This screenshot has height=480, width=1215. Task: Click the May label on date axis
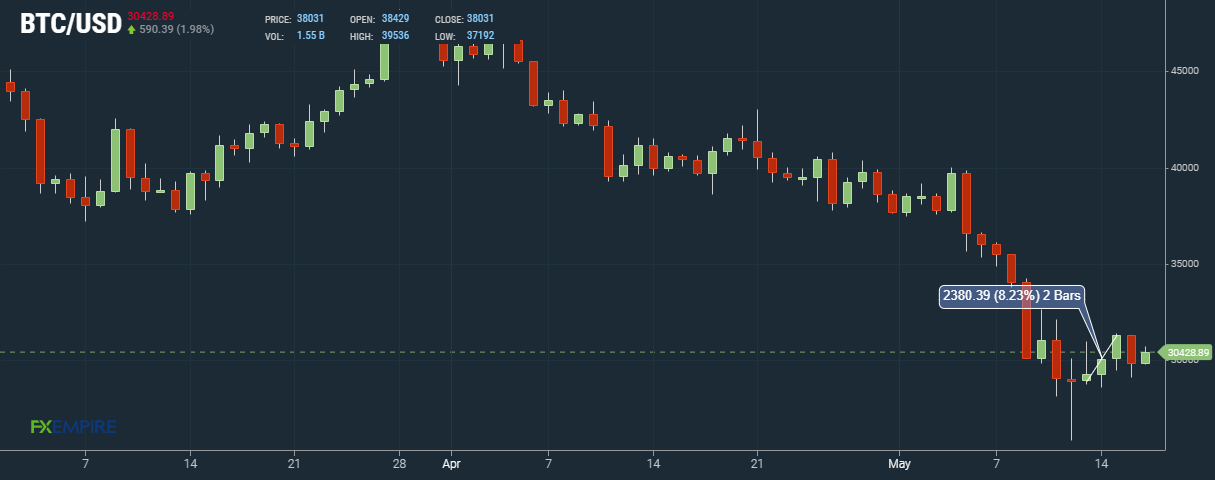tap(901, 464)
